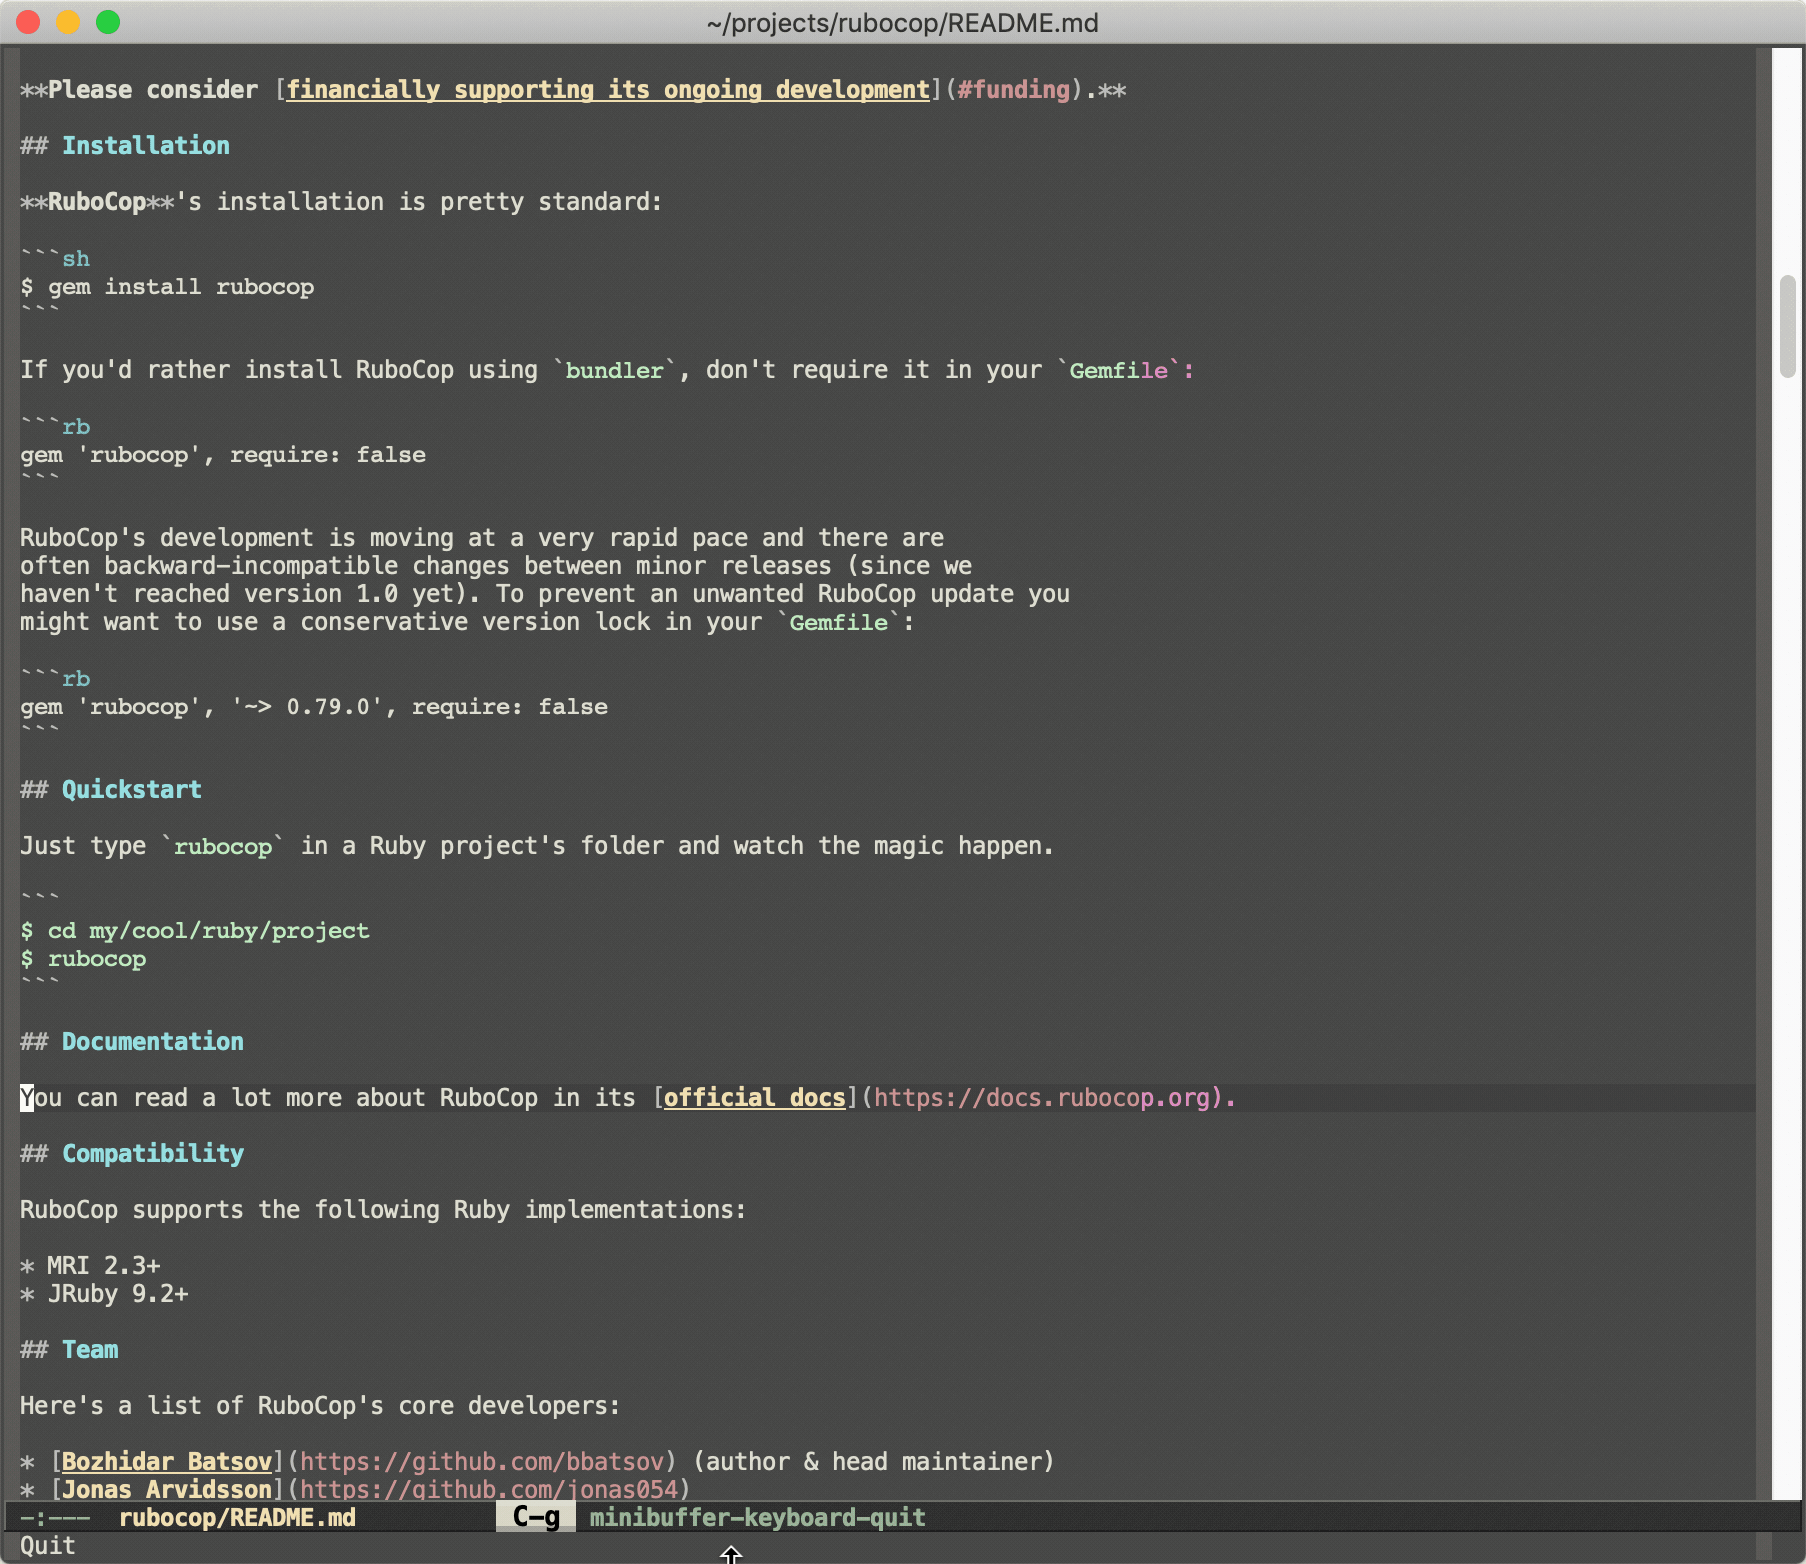Click the block cursor on 'You'

(x=27, y=1098)
